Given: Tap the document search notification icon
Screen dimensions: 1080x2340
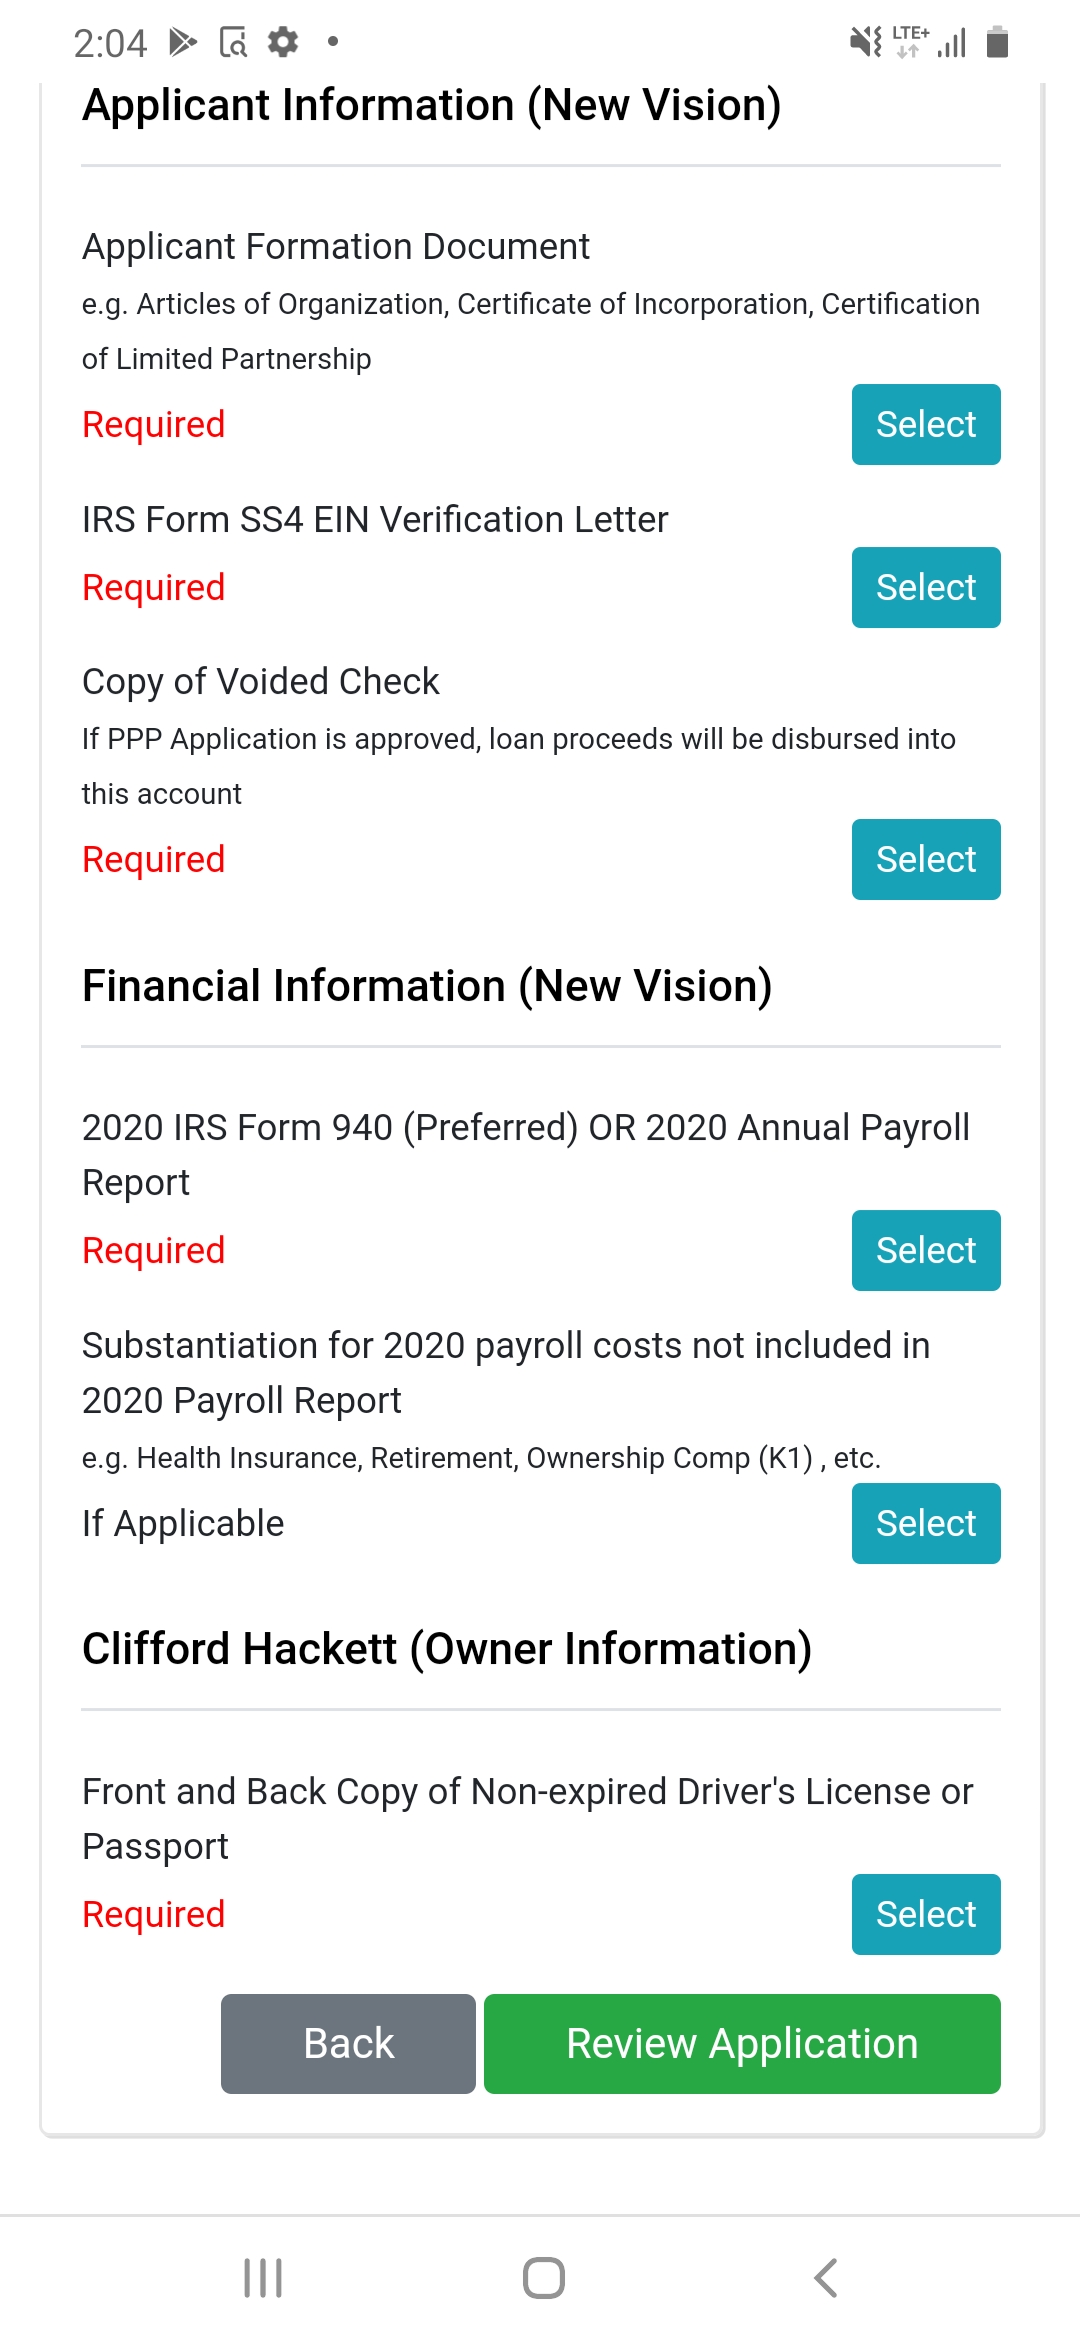Looking at the screenshot, I should pyautogui.click(x=233, y=42).
